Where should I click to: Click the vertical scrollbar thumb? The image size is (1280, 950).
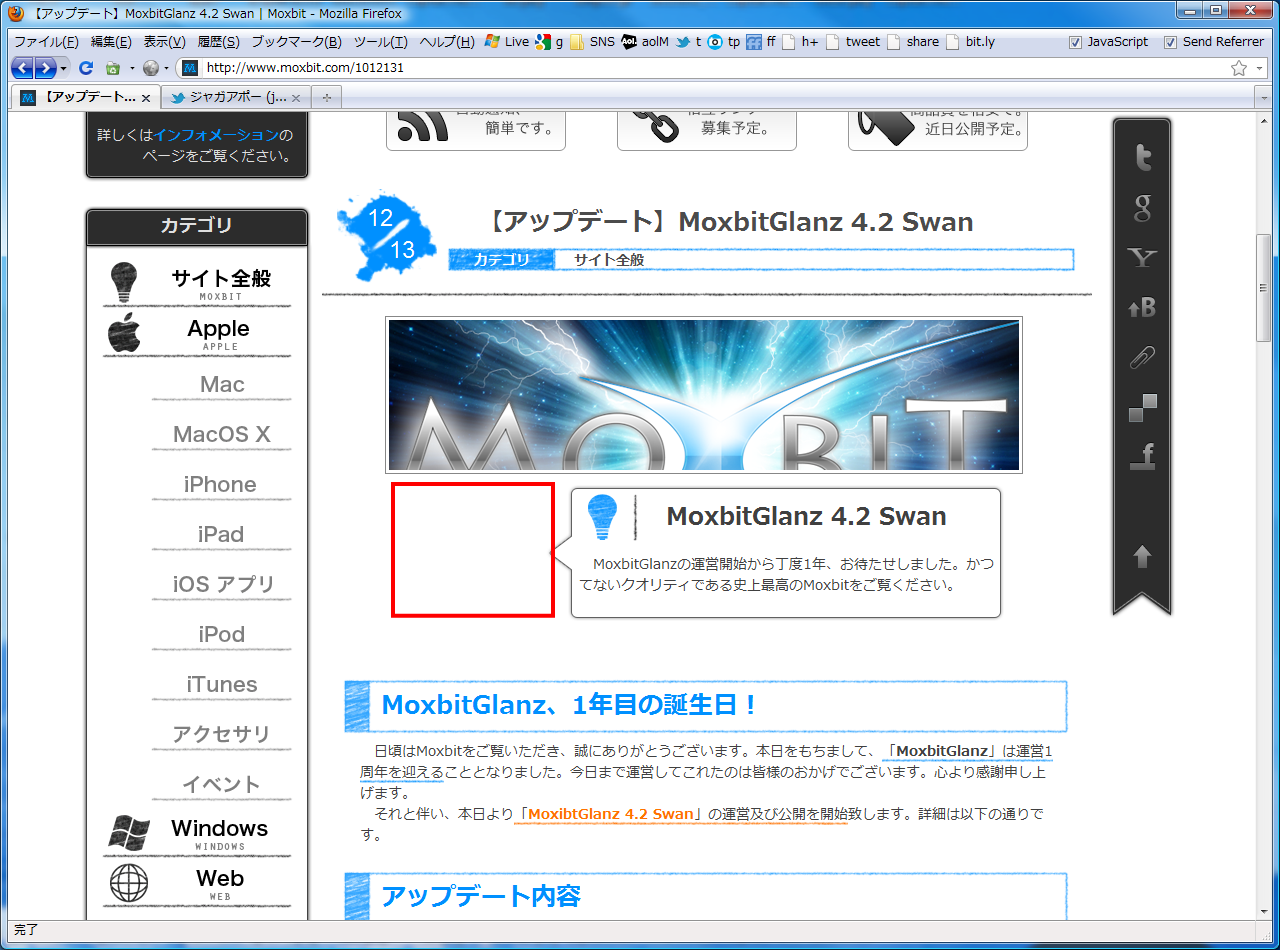pyautogui.click(x=1265, y=287)
